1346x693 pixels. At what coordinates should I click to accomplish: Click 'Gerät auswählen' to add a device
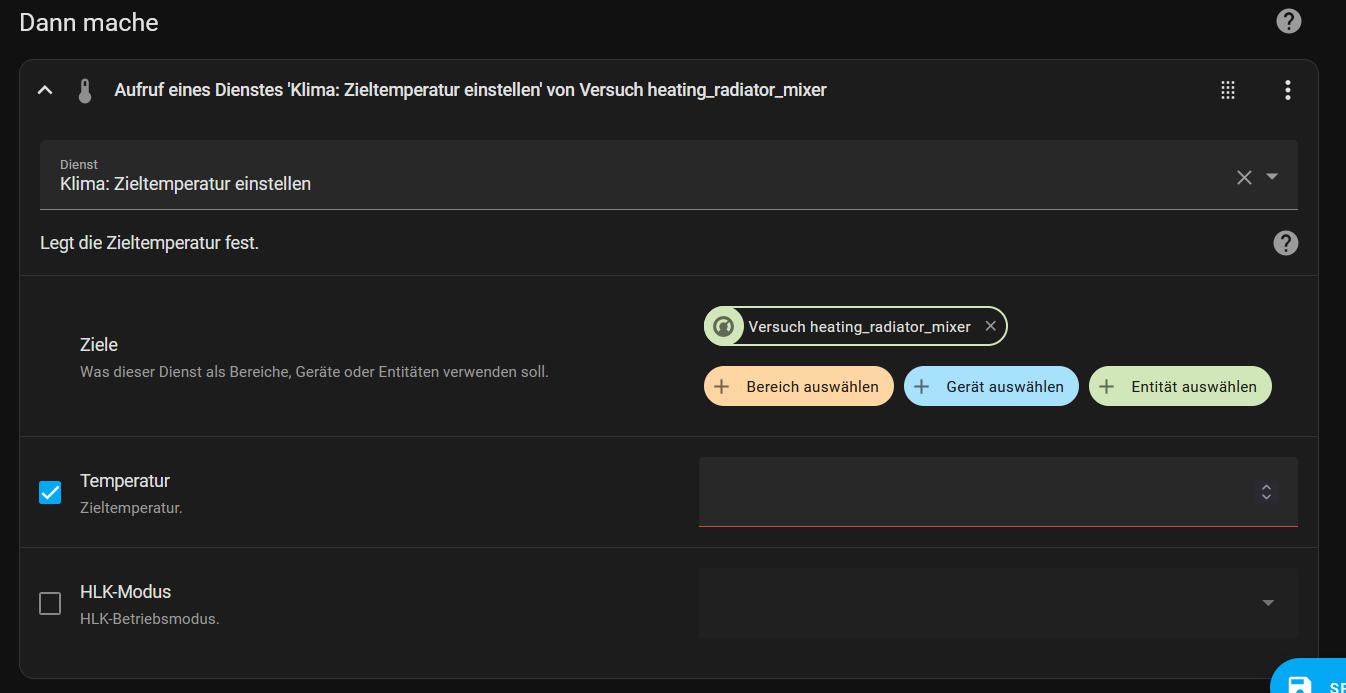pyautogui.click(x=990, y=387)
